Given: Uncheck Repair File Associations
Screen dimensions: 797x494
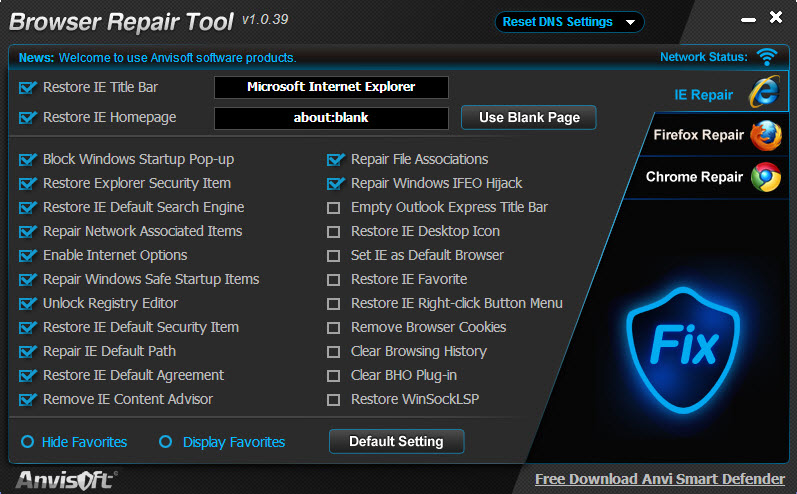Looking at the screenshot, I should [x=335, y=160].
